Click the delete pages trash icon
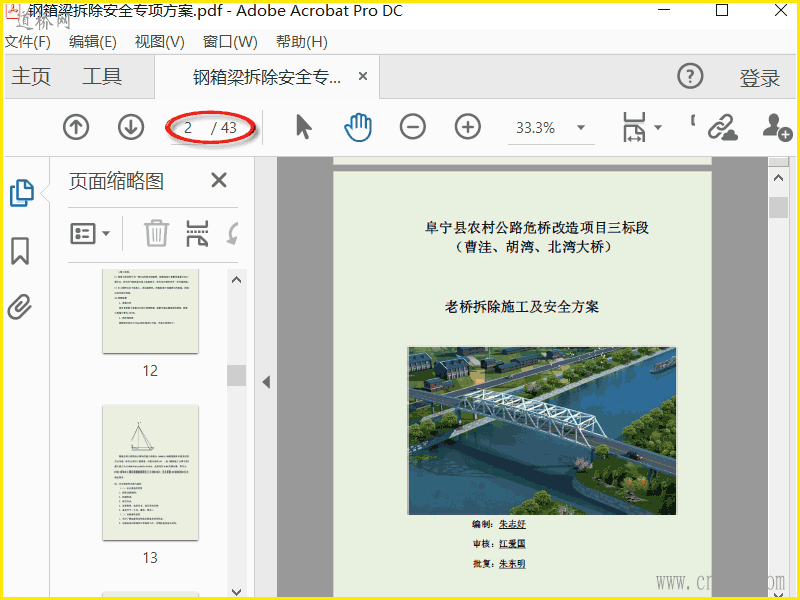 pos(156,233)
